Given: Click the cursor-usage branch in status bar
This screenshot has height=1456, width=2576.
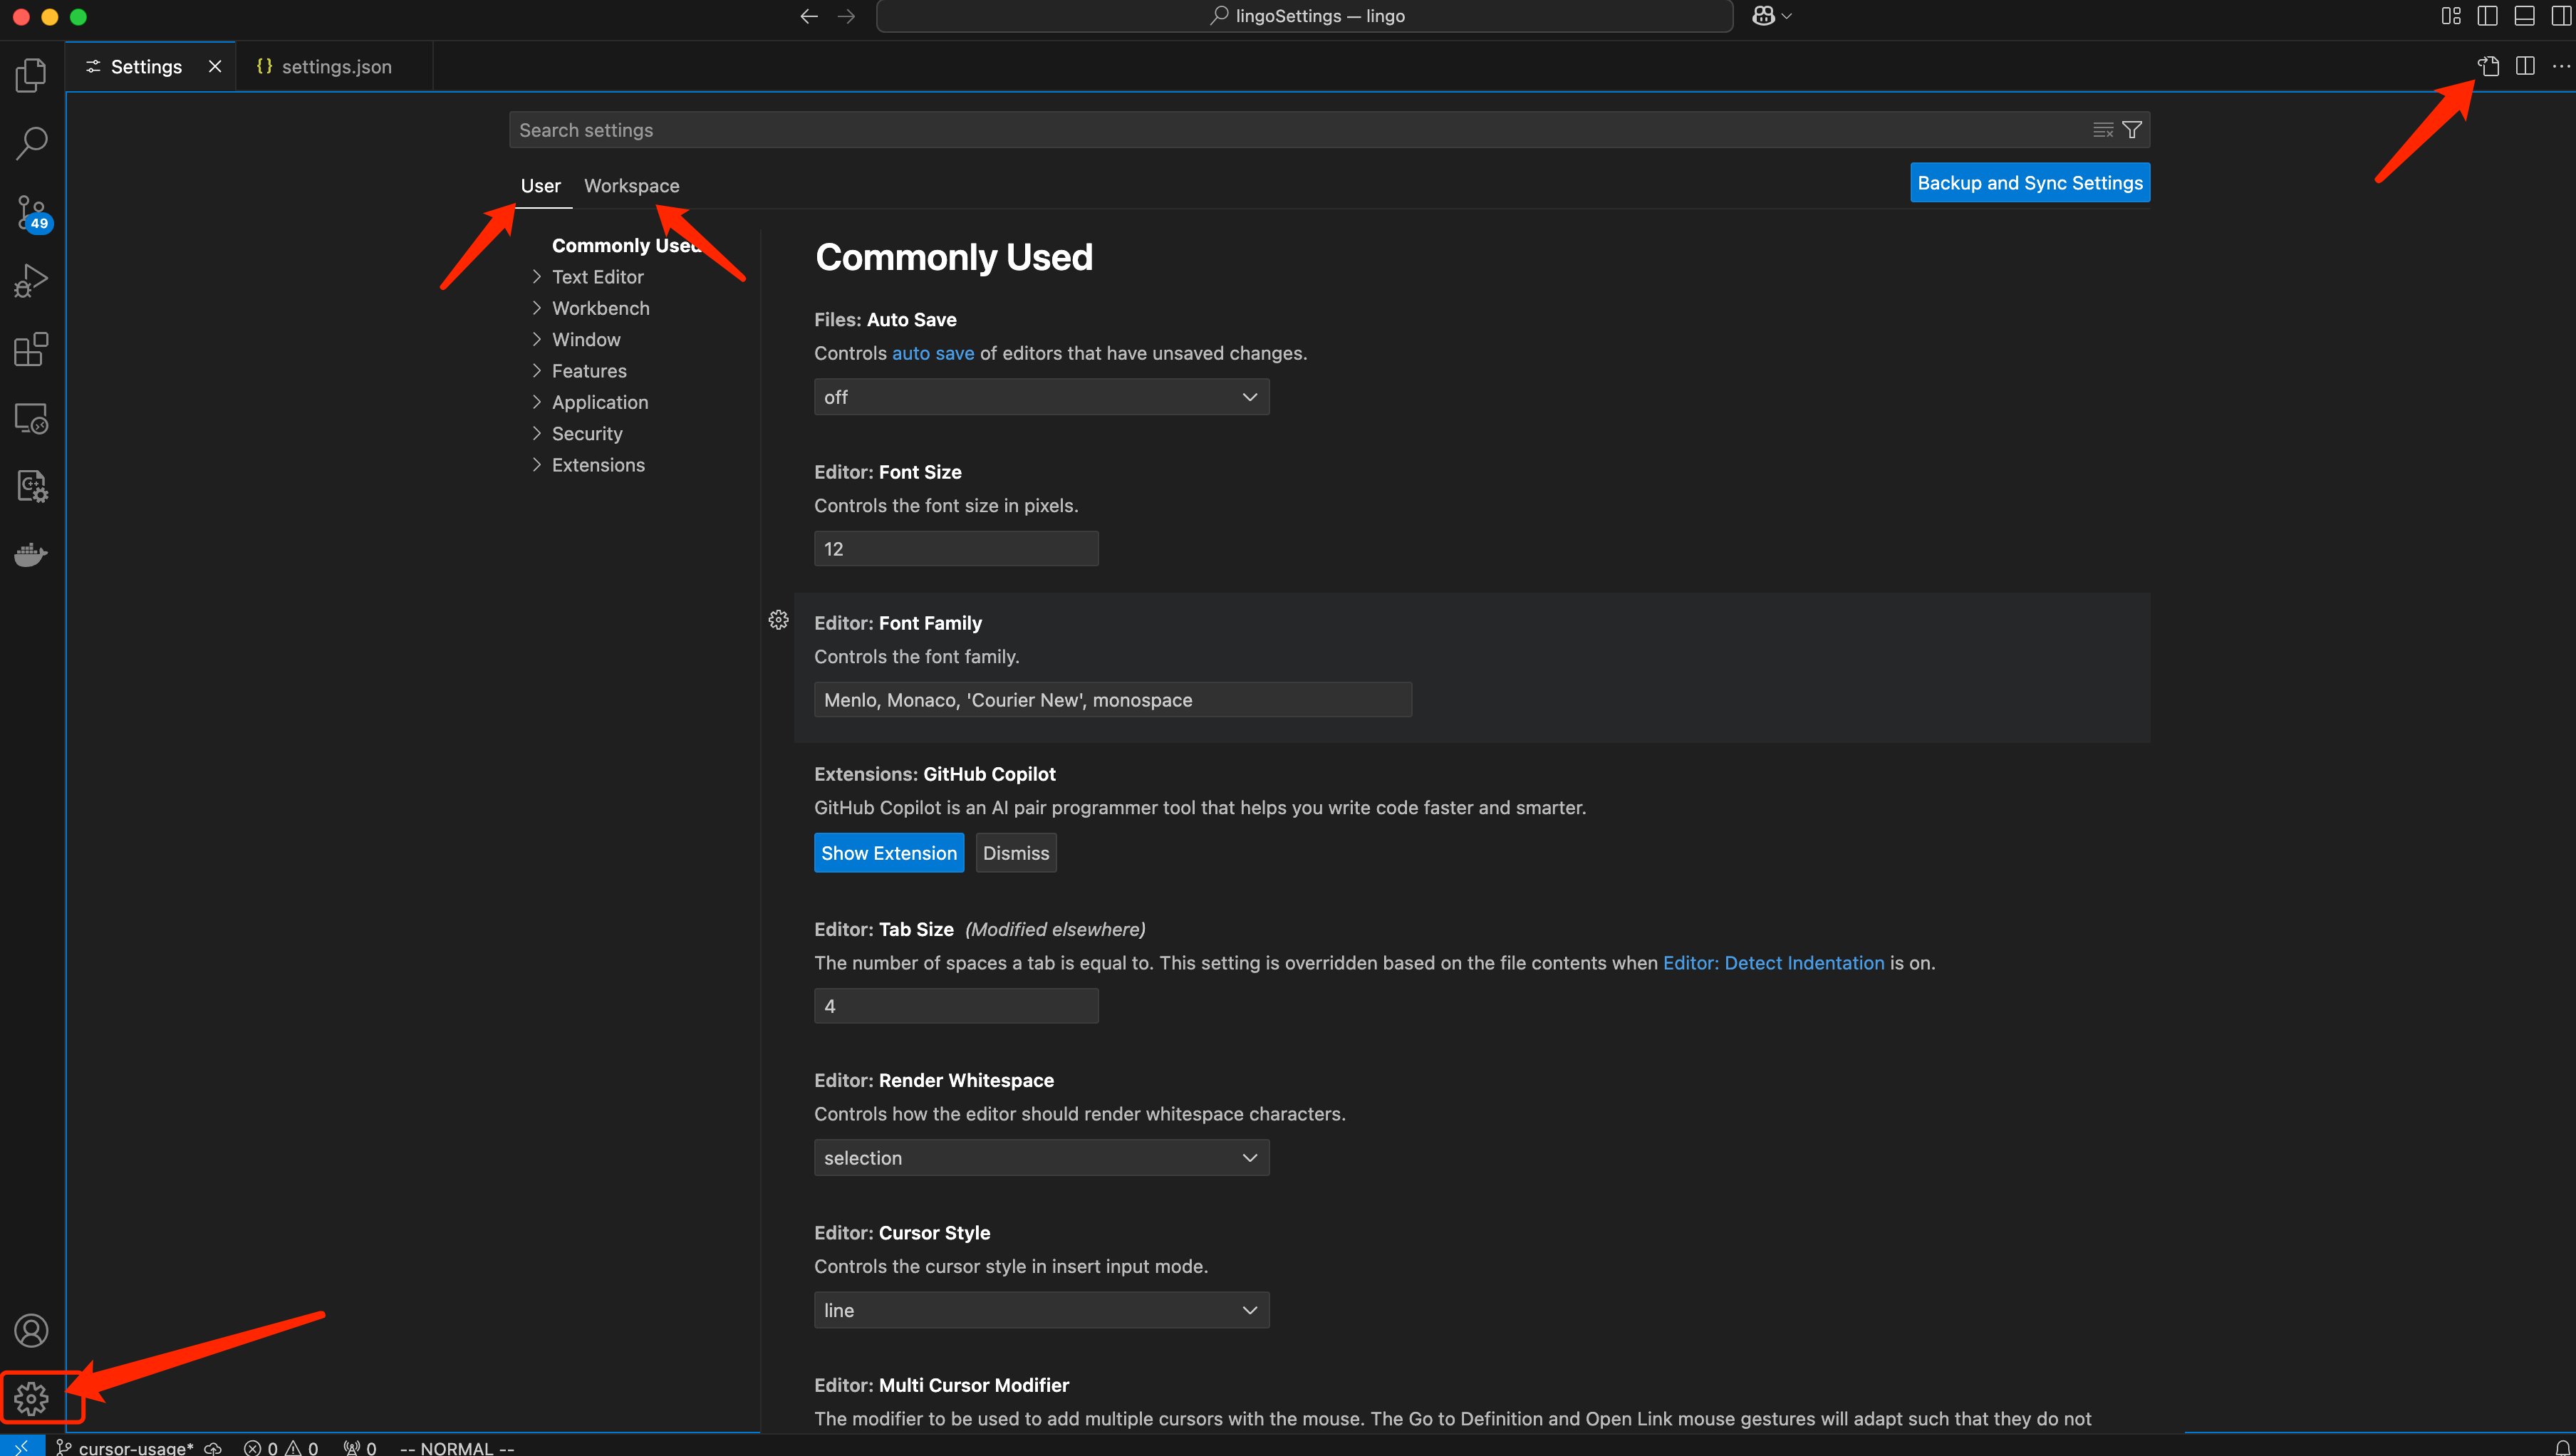Looking at the screenshot, I should pyautogui.click(x=125, y=1447).
